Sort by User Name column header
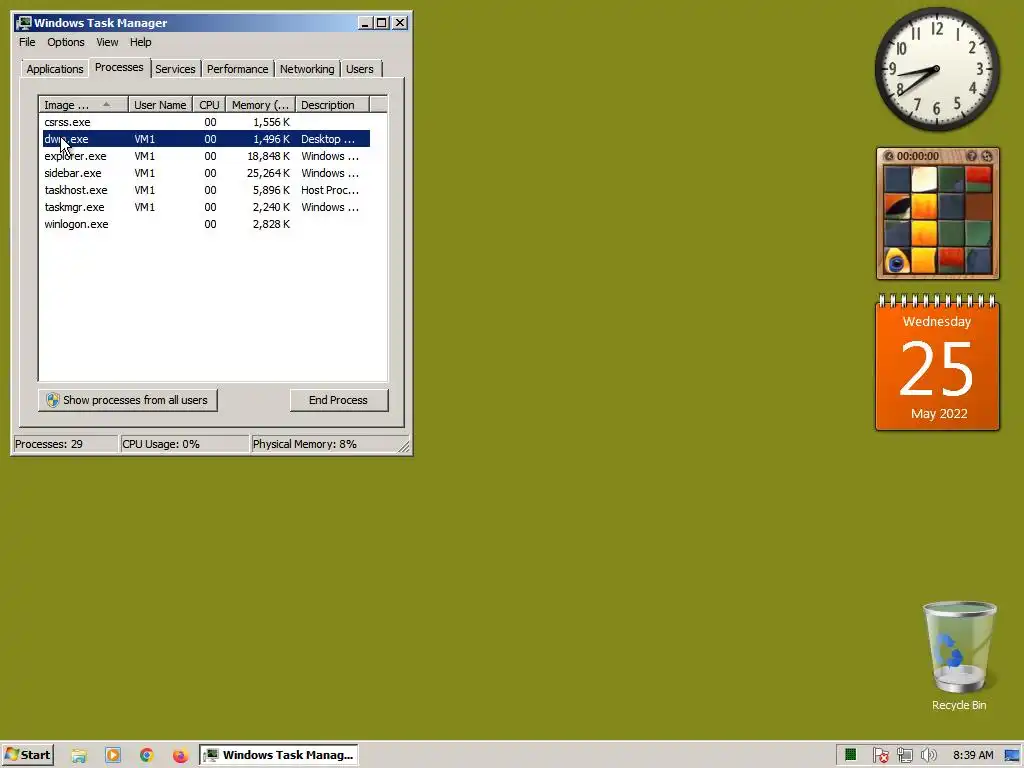Viewport: 1024px width, 768px height. (x=160, y=104)
